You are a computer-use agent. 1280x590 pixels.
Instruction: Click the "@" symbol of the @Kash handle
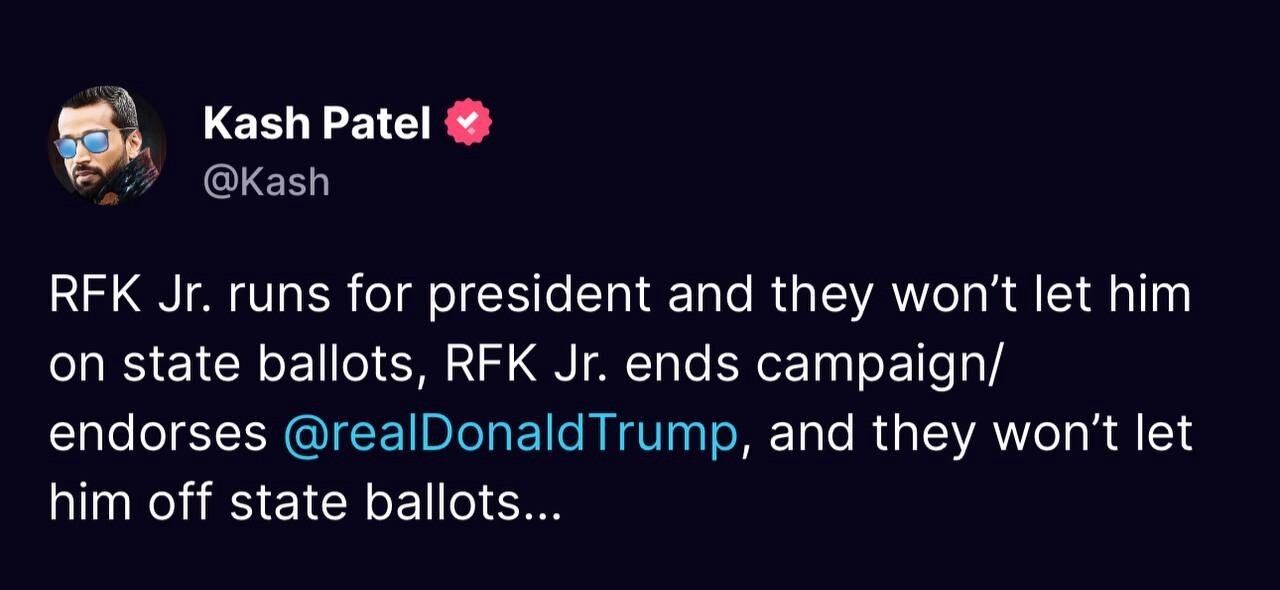tap(219, 183)
